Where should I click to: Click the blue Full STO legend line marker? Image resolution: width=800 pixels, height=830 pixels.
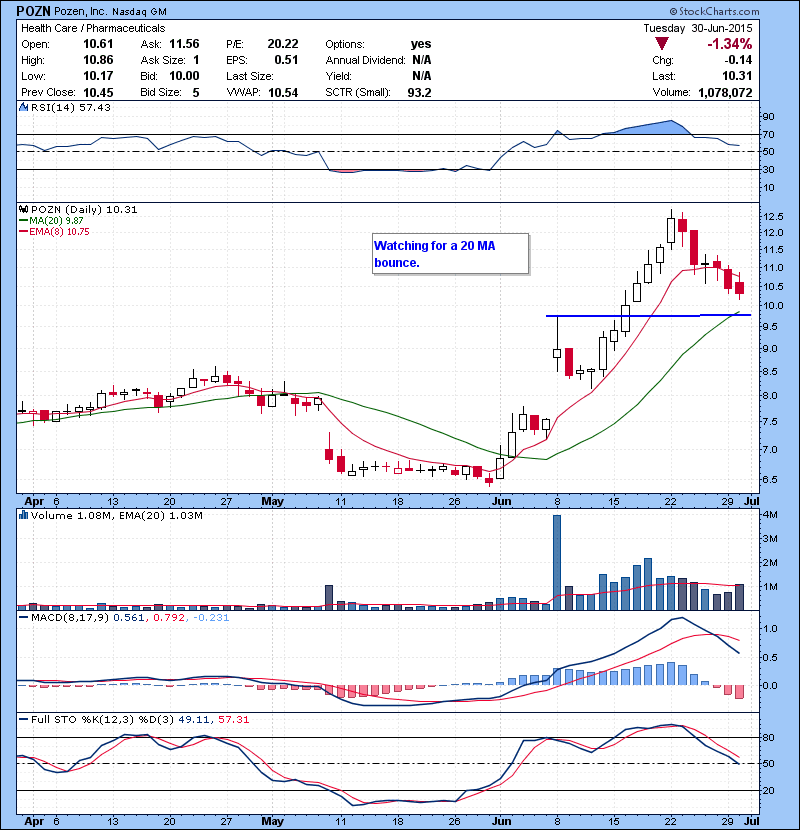(x=24, y=719)
